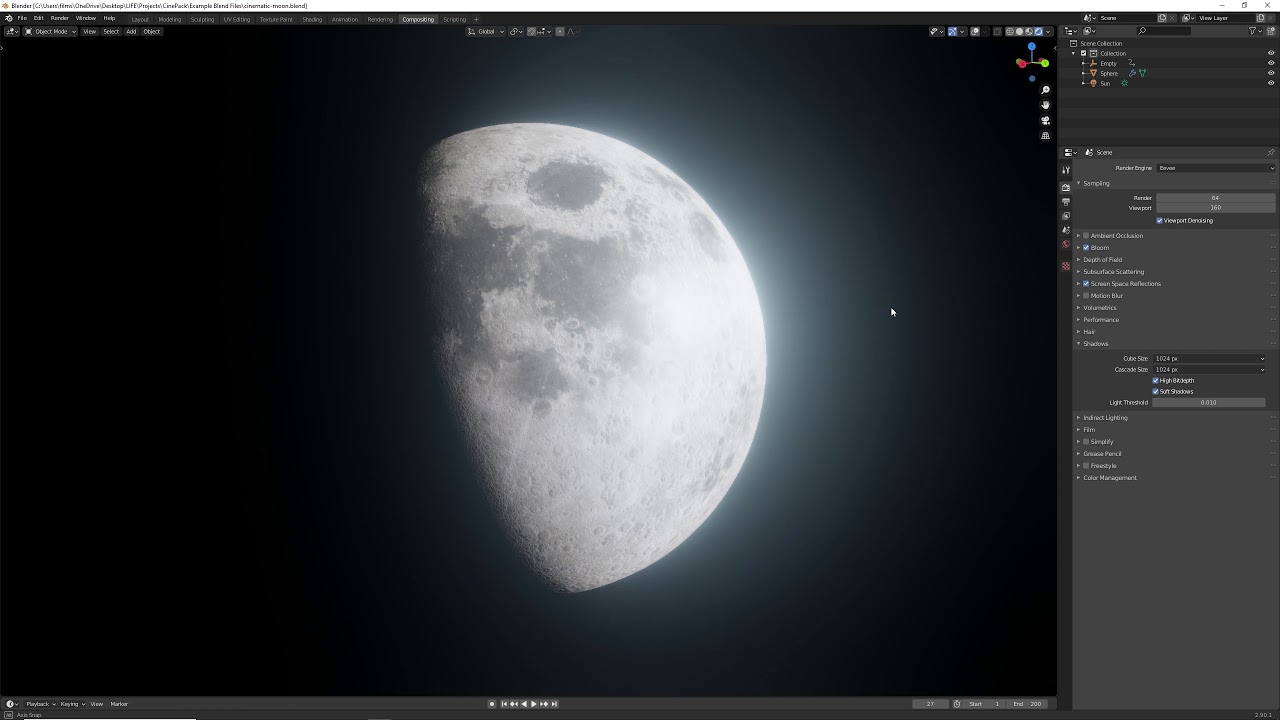Click new scene icon beside Scene field
This screenshot has width=1280, height=720.
(1162, 18)
